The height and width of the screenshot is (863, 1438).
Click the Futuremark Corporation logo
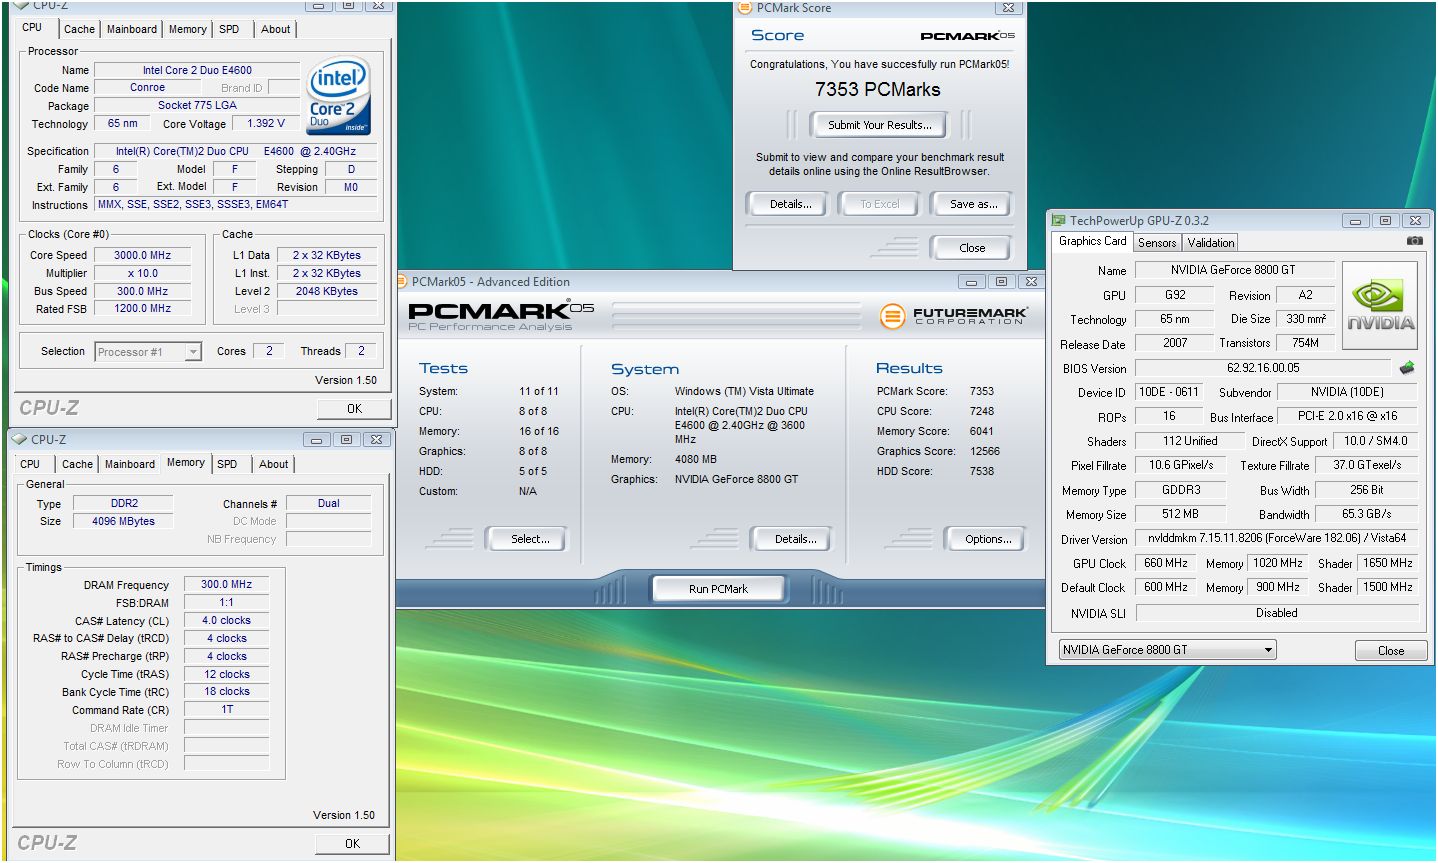click(953, 316)
